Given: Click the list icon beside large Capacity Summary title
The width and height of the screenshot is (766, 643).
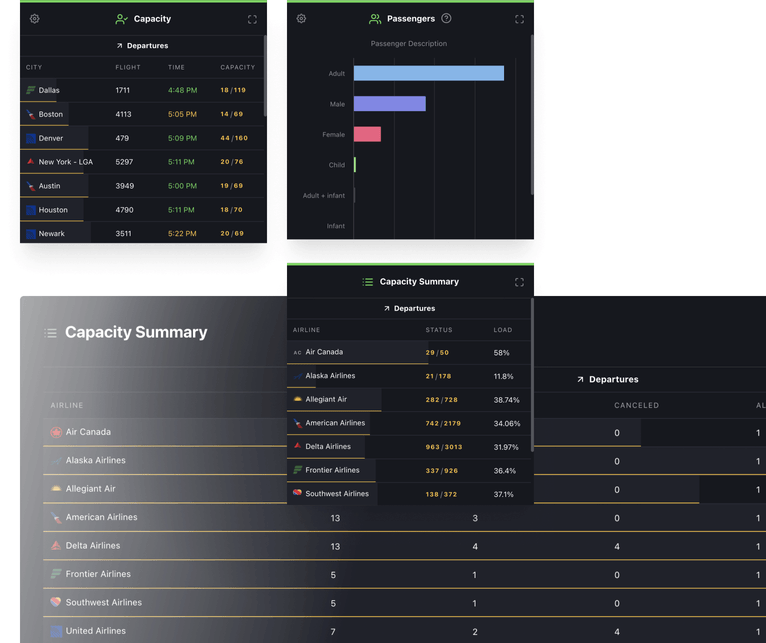Looking at the screenshot, I should tap(50, 333).
